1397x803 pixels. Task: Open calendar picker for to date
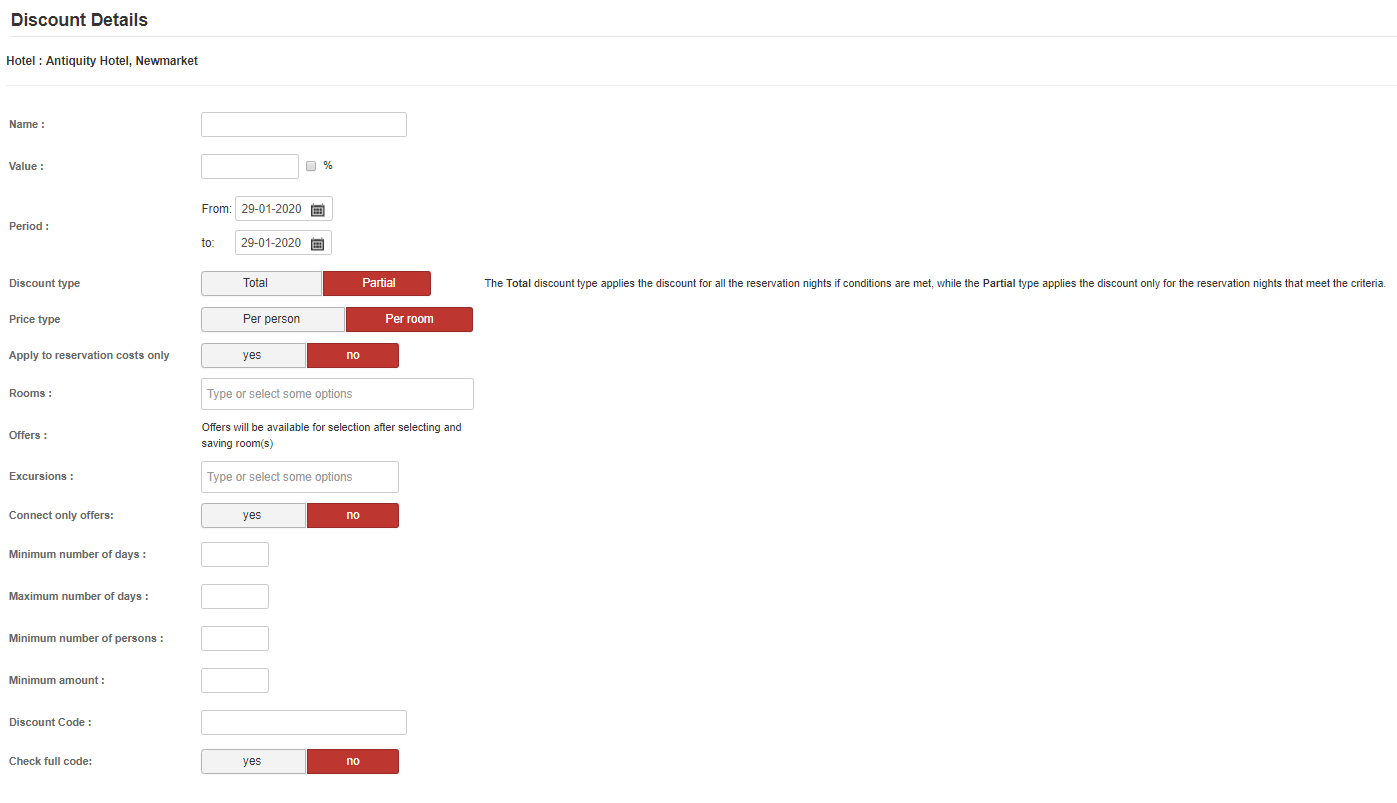(x=318, y=243)
